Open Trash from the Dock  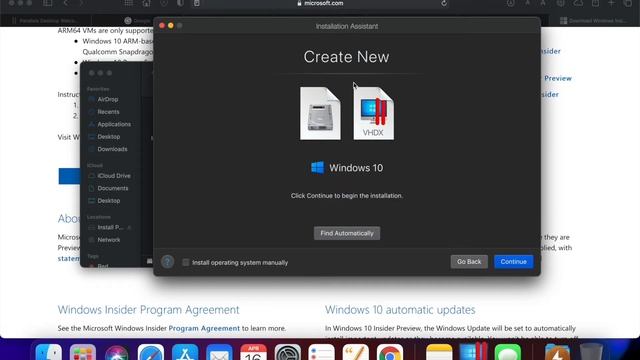[591, 353]
